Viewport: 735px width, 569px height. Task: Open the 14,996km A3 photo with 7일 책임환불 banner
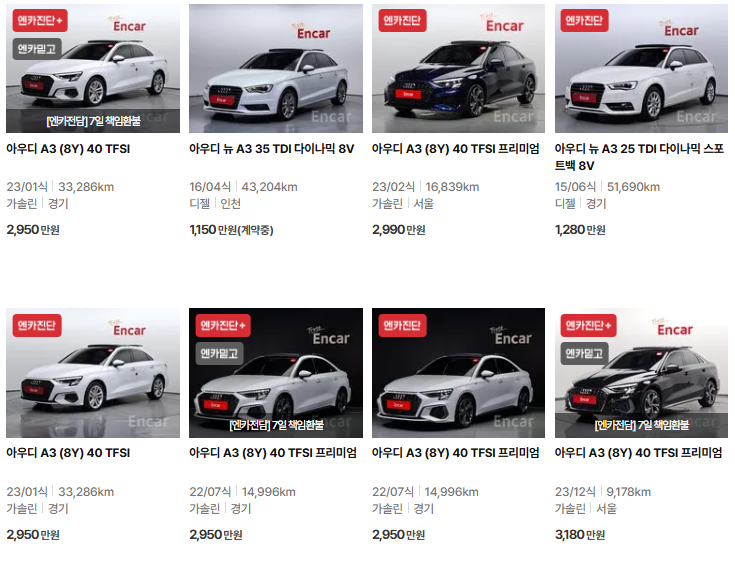pos(276,373)
